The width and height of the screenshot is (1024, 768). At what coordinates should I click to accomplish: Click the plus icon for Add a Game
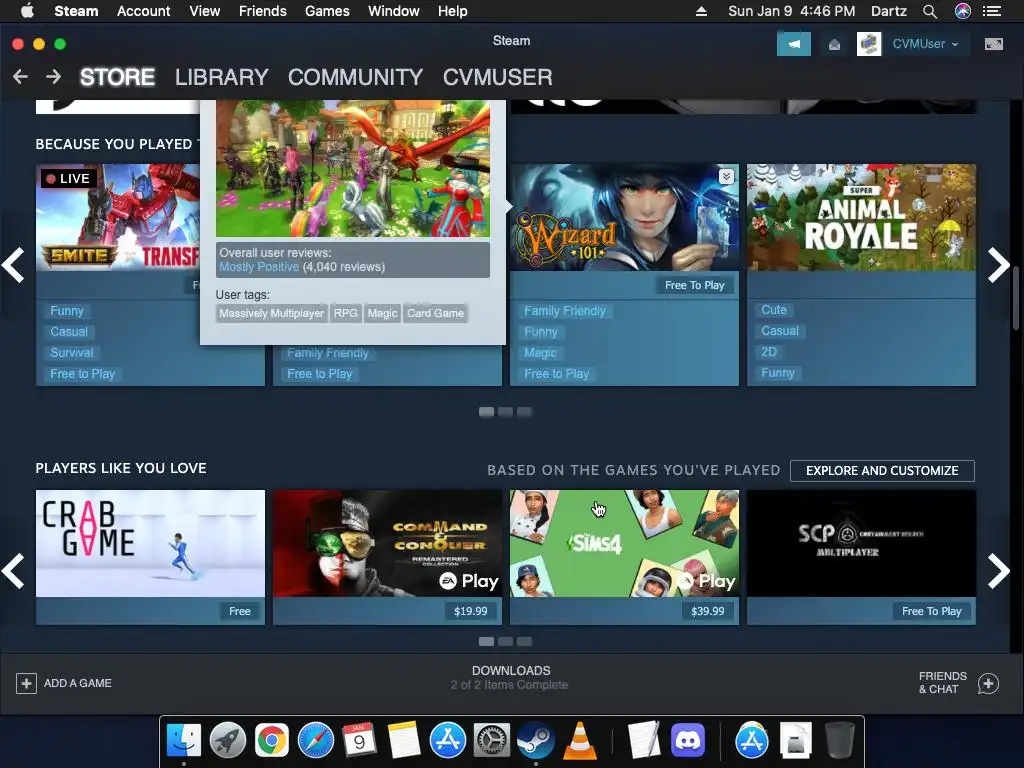point(26,683)
